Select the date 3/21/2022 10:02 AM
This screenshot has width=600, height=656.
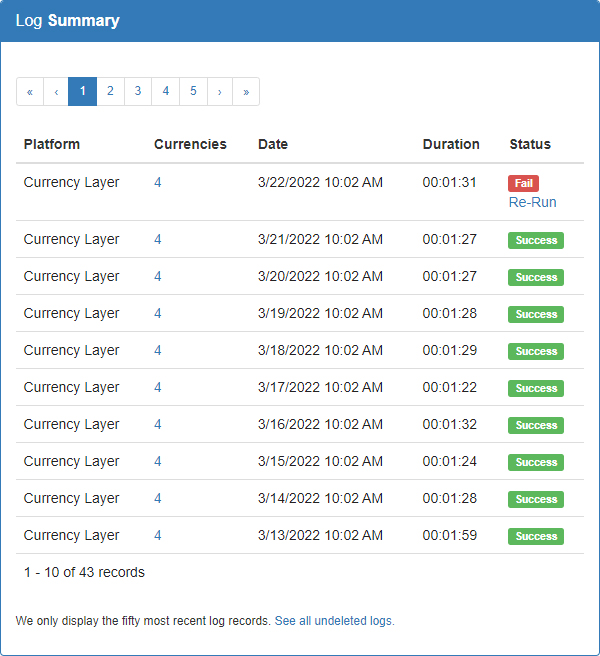point(320,239)
